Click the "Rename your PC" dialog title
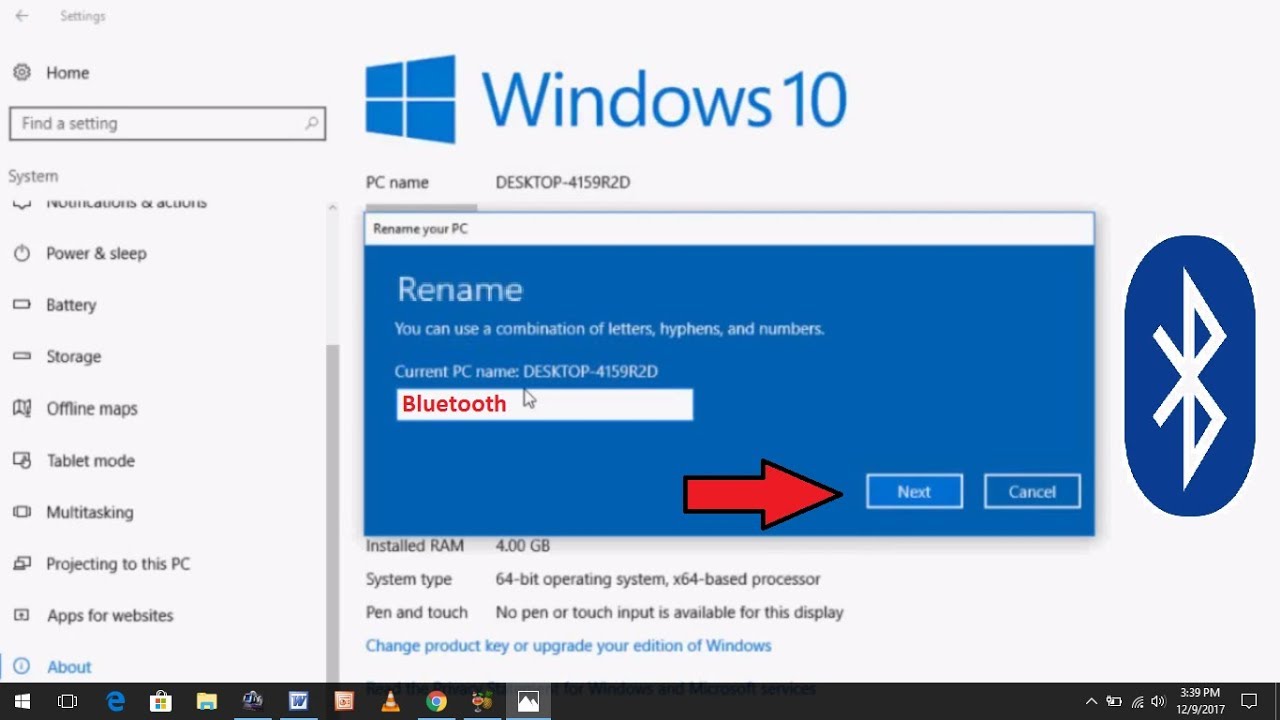 click(x=420, y=229)
